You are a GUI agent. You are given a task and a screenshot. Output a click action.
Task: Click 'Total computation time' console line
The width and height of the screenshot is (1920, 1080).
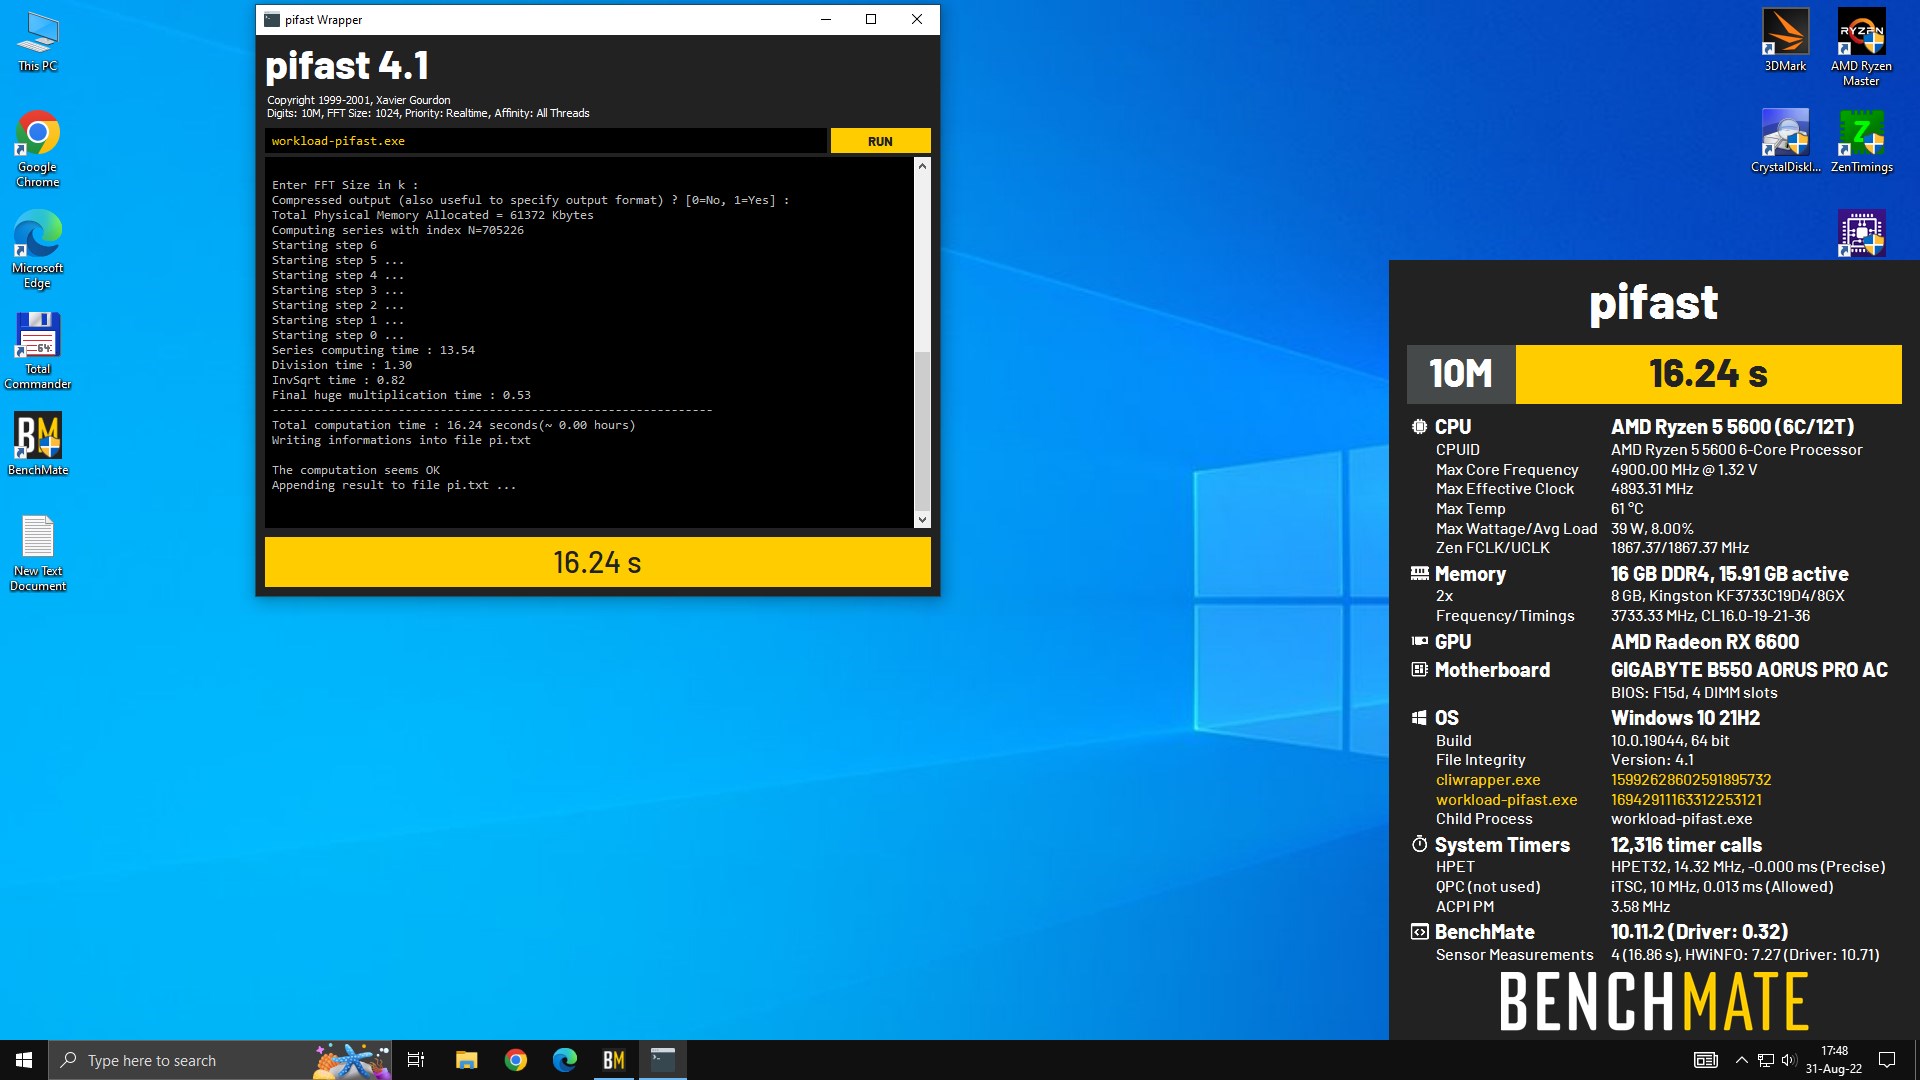click(453, 425)
